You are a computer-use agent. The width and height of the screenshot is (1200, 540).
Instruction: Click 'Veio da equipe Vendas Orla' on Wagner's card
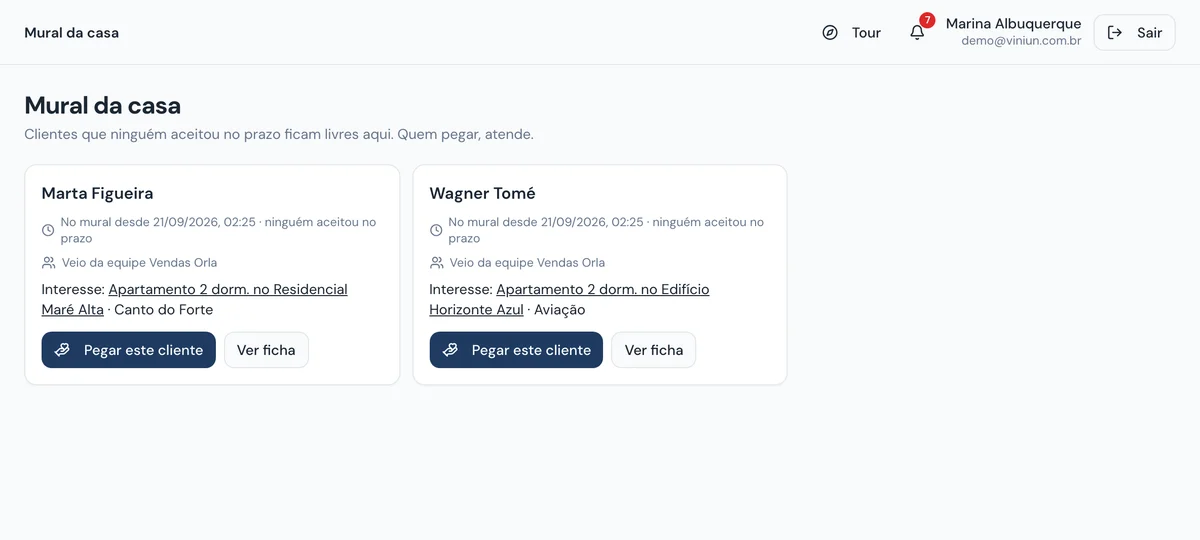pyautogui.click(x=527, y=263)
